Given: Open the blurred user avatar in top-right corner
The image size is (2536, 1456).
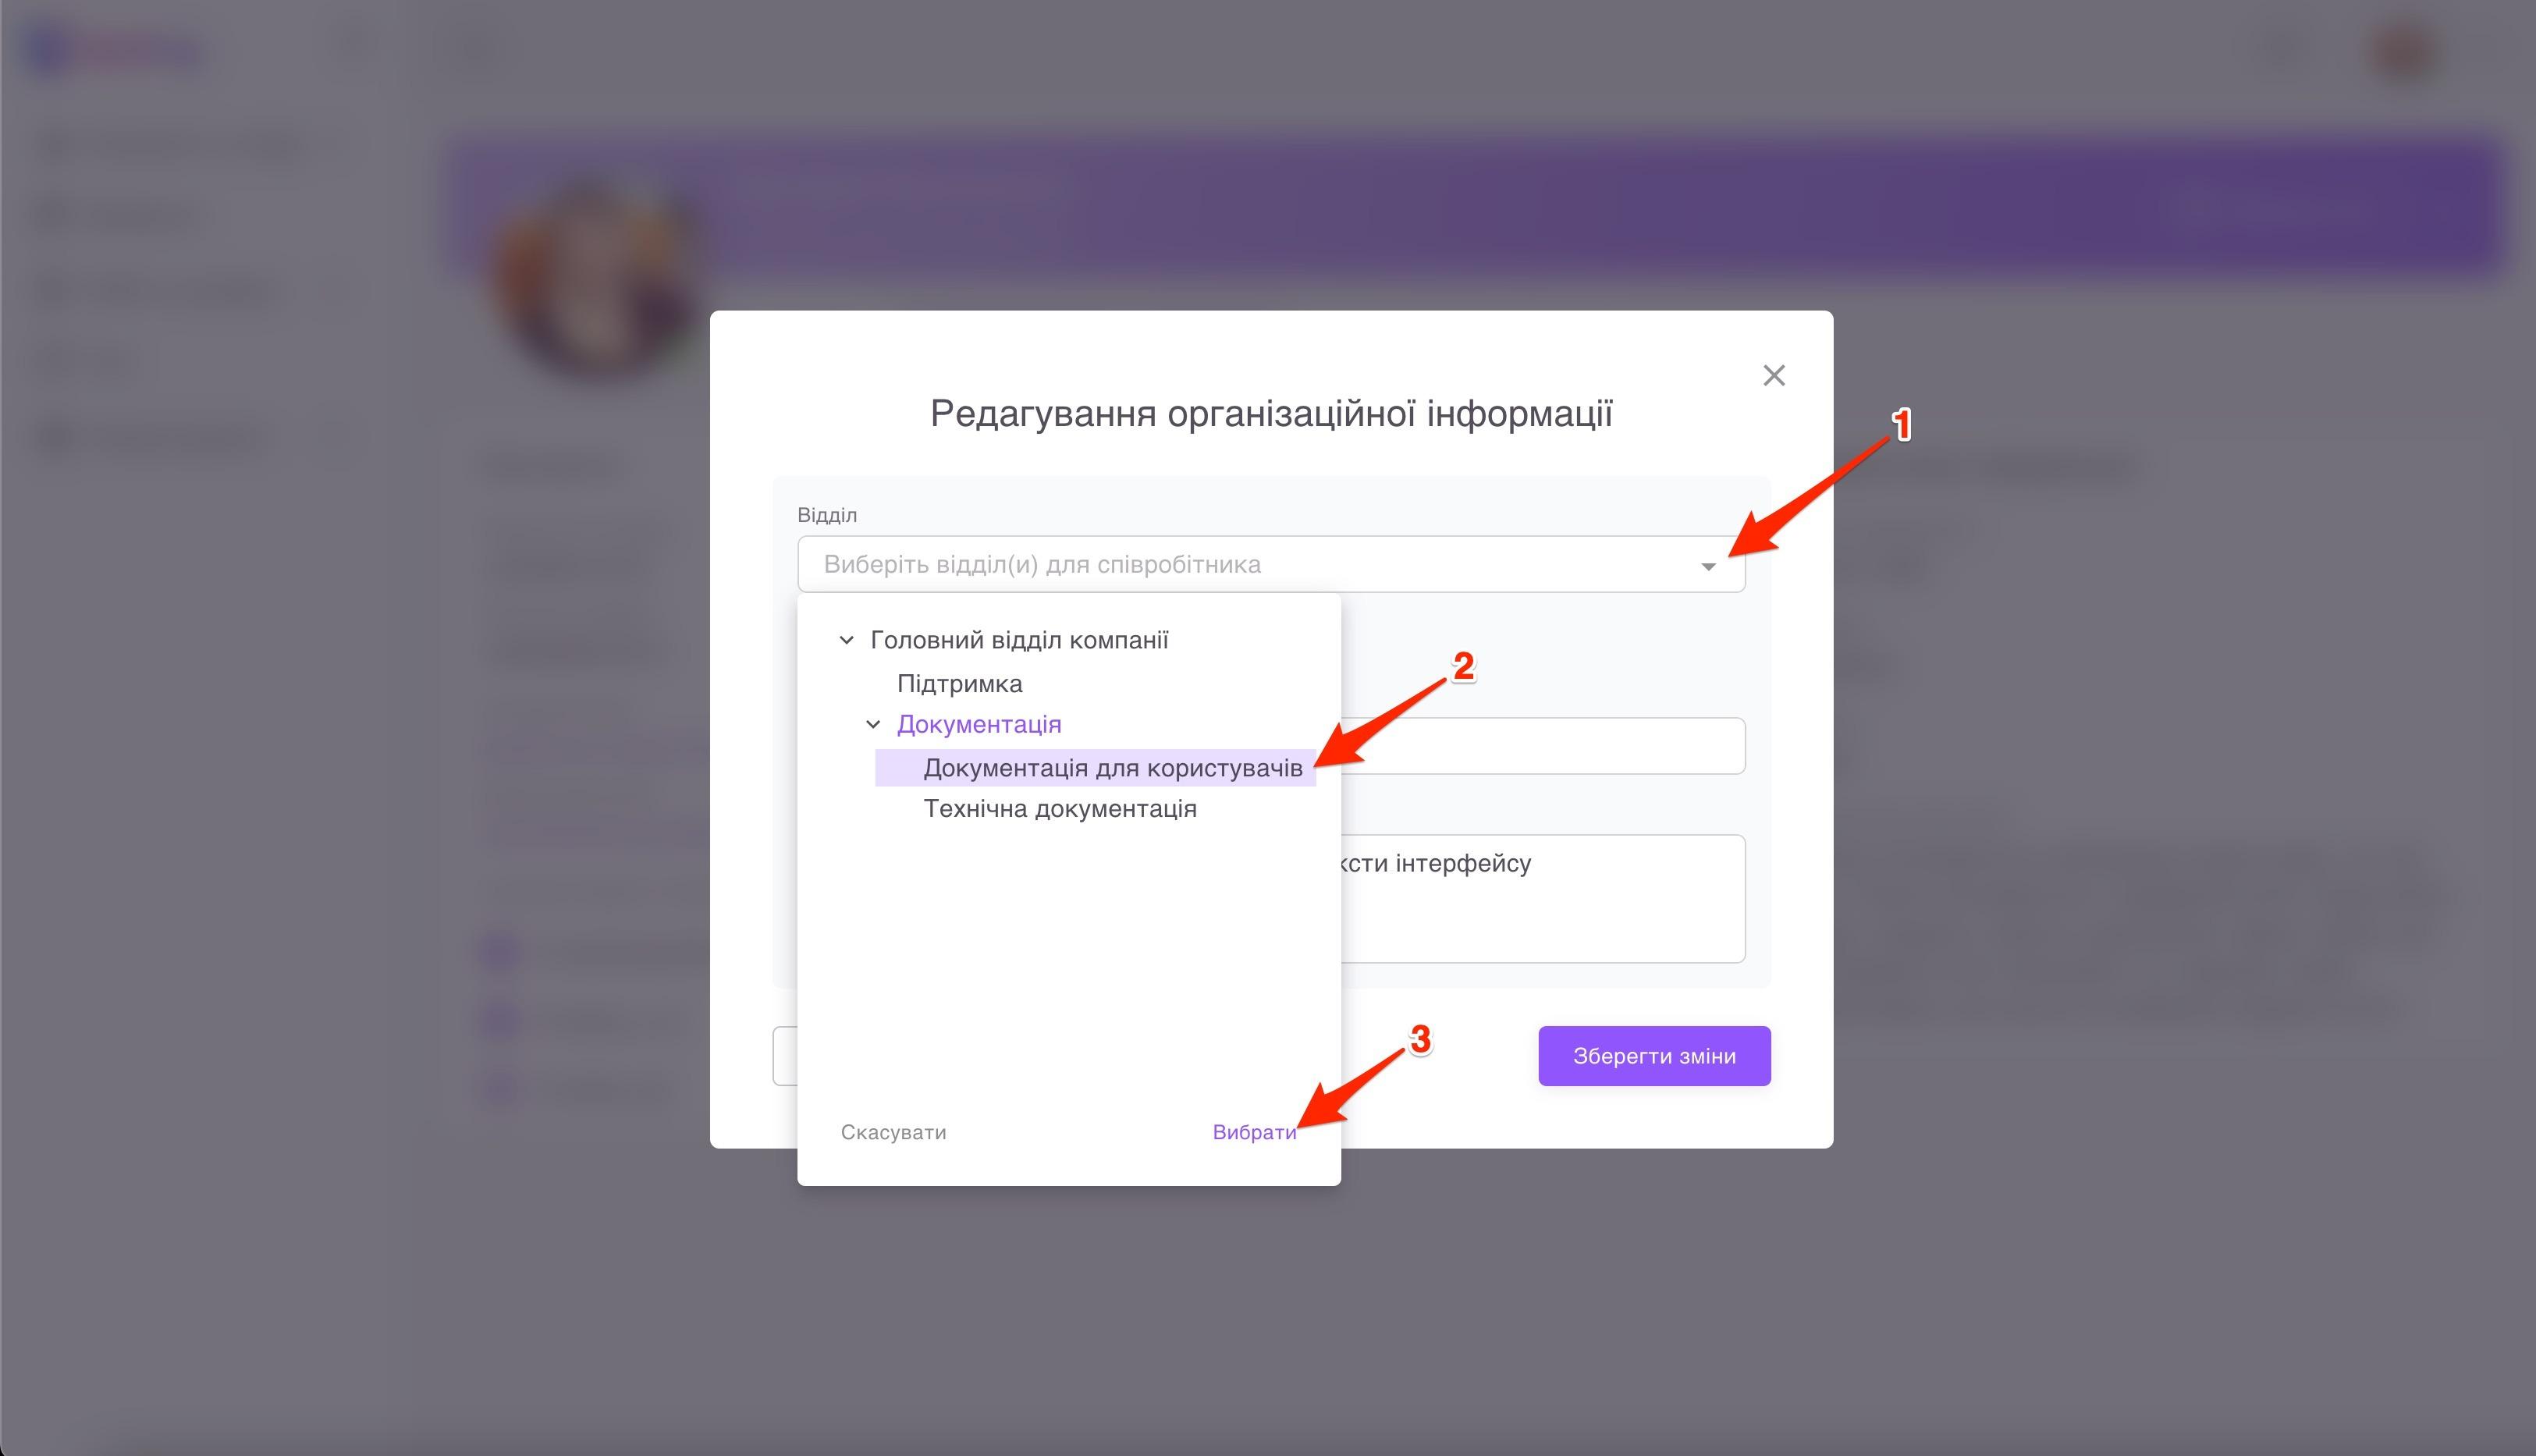Looking at the screenshot, I should [x=2404, y=52].
